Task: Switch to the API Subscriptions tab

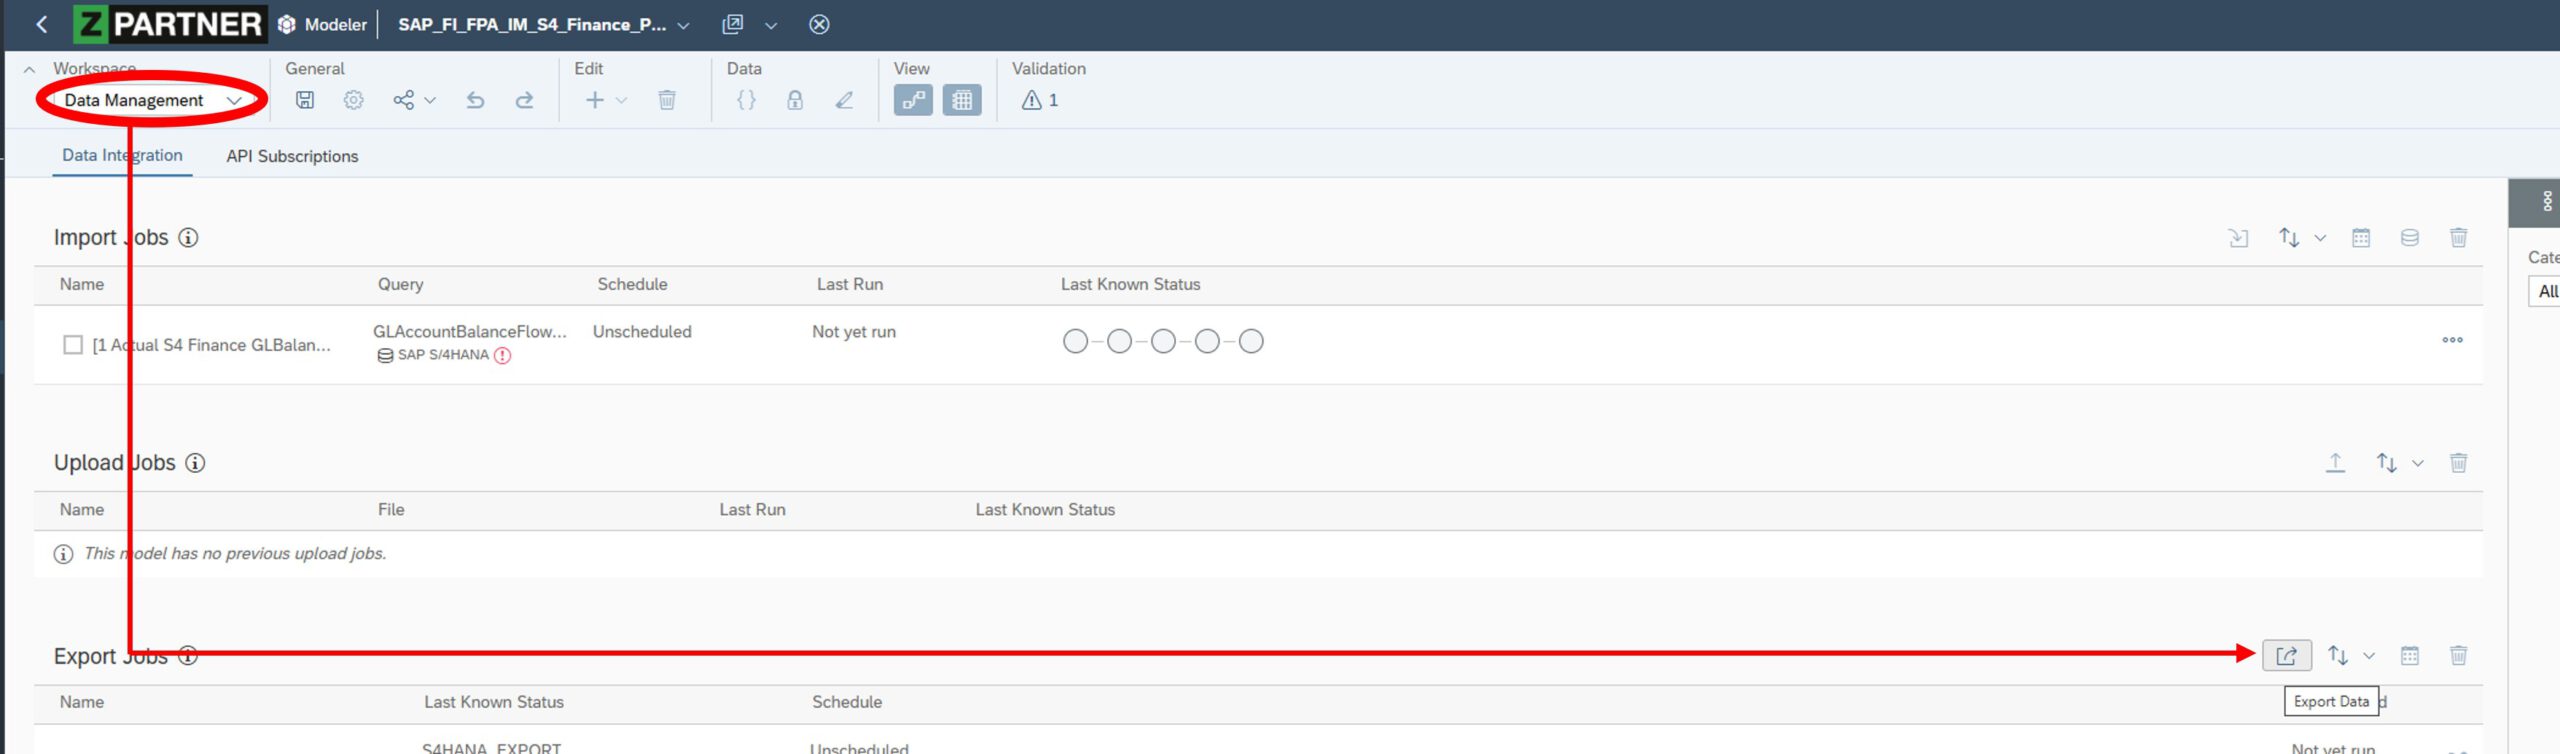Action: click(x=292, y=156)
